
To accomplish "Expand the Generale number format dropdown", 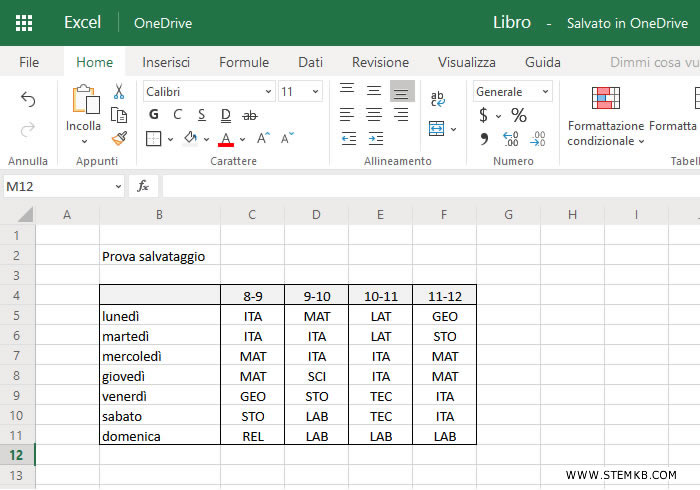I will 545,92.
